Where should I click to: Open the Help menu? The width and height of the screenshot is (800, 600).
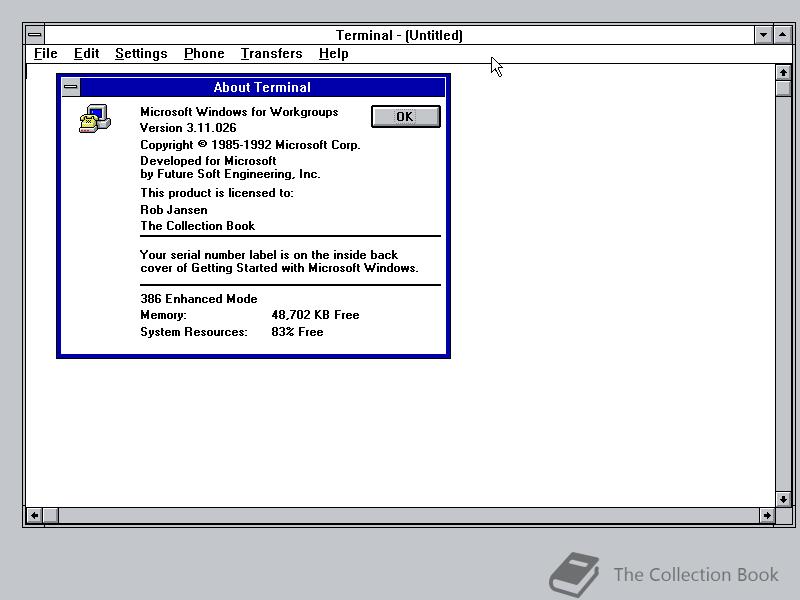334,54
